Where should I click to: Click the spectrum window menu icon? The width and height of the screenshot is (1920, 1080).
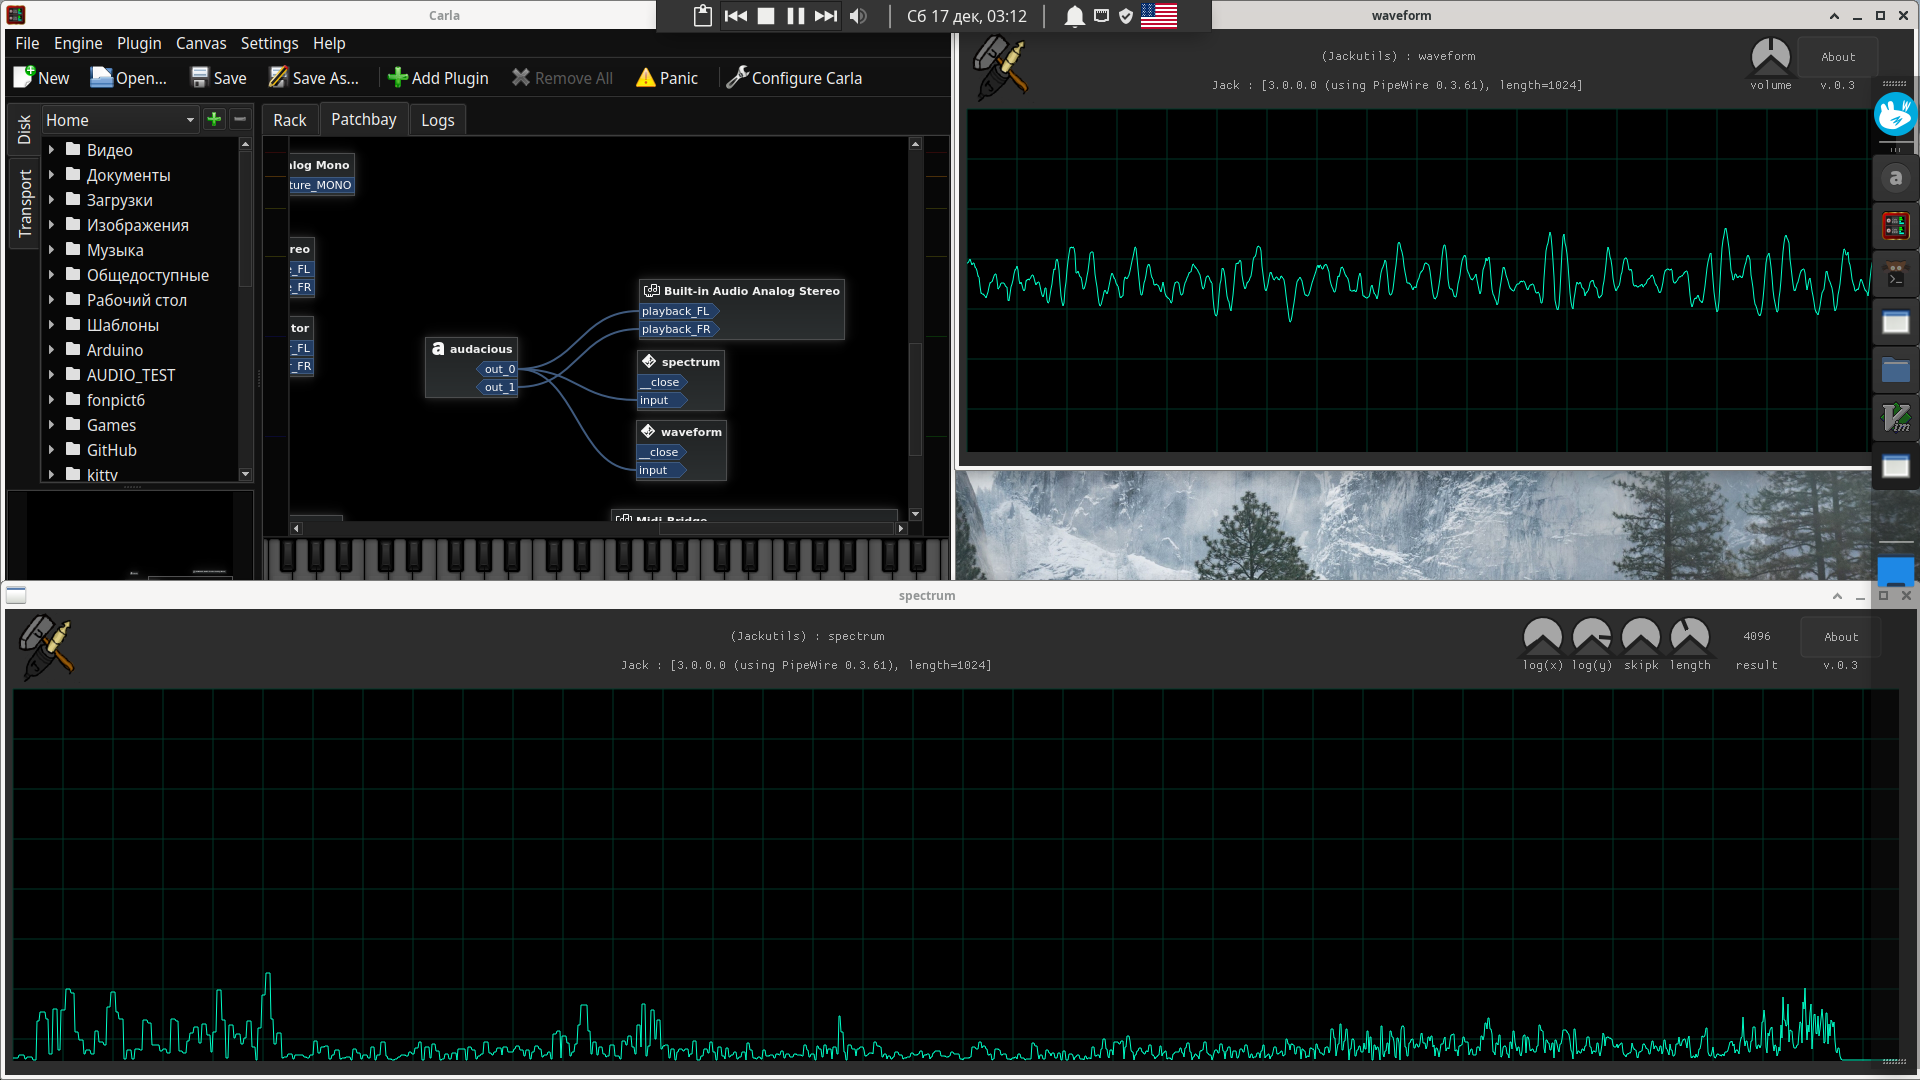pos(16,596)
